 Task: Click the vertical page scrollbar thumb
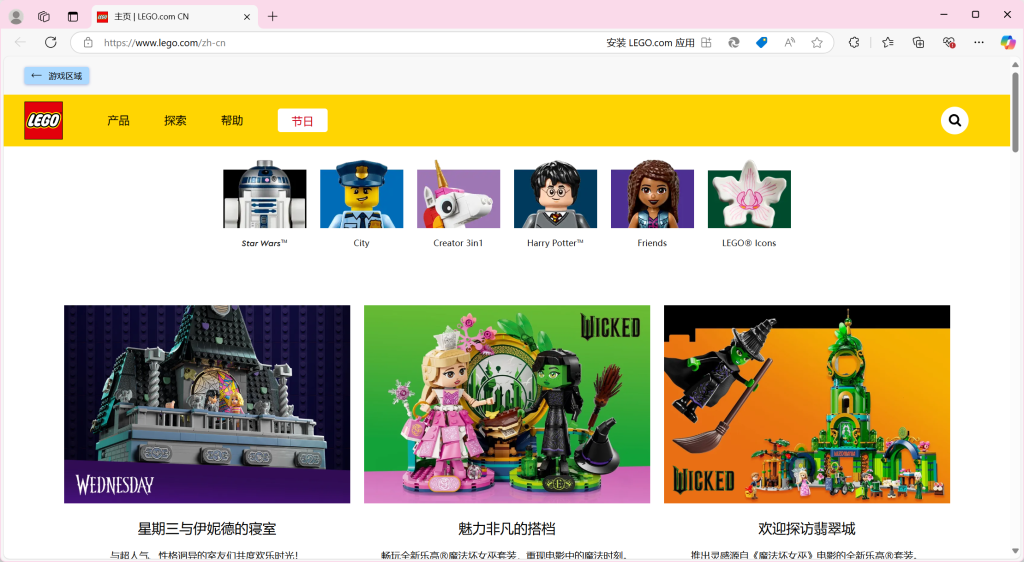[1015, 112]
